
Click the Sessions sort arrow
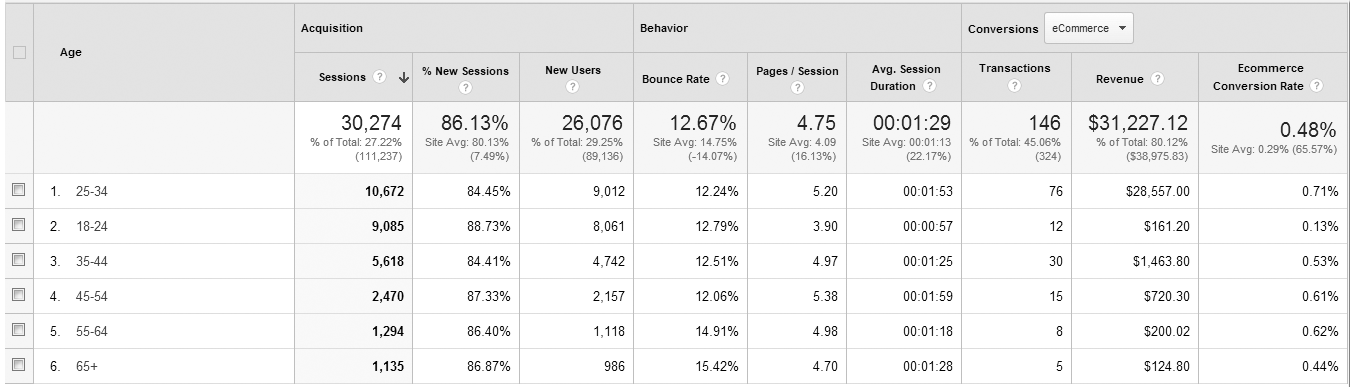(x=404, y=78)
